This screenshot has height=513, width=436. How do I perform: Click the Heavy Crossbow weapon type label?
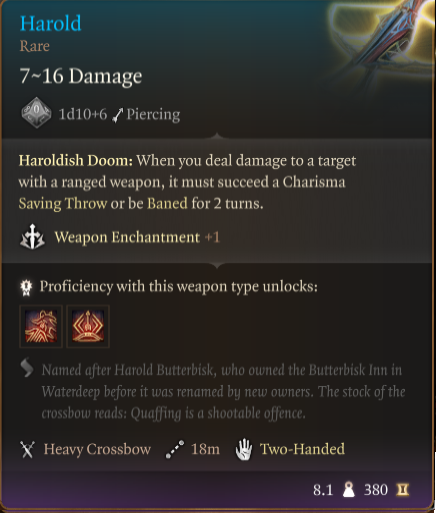pos(97,449)
